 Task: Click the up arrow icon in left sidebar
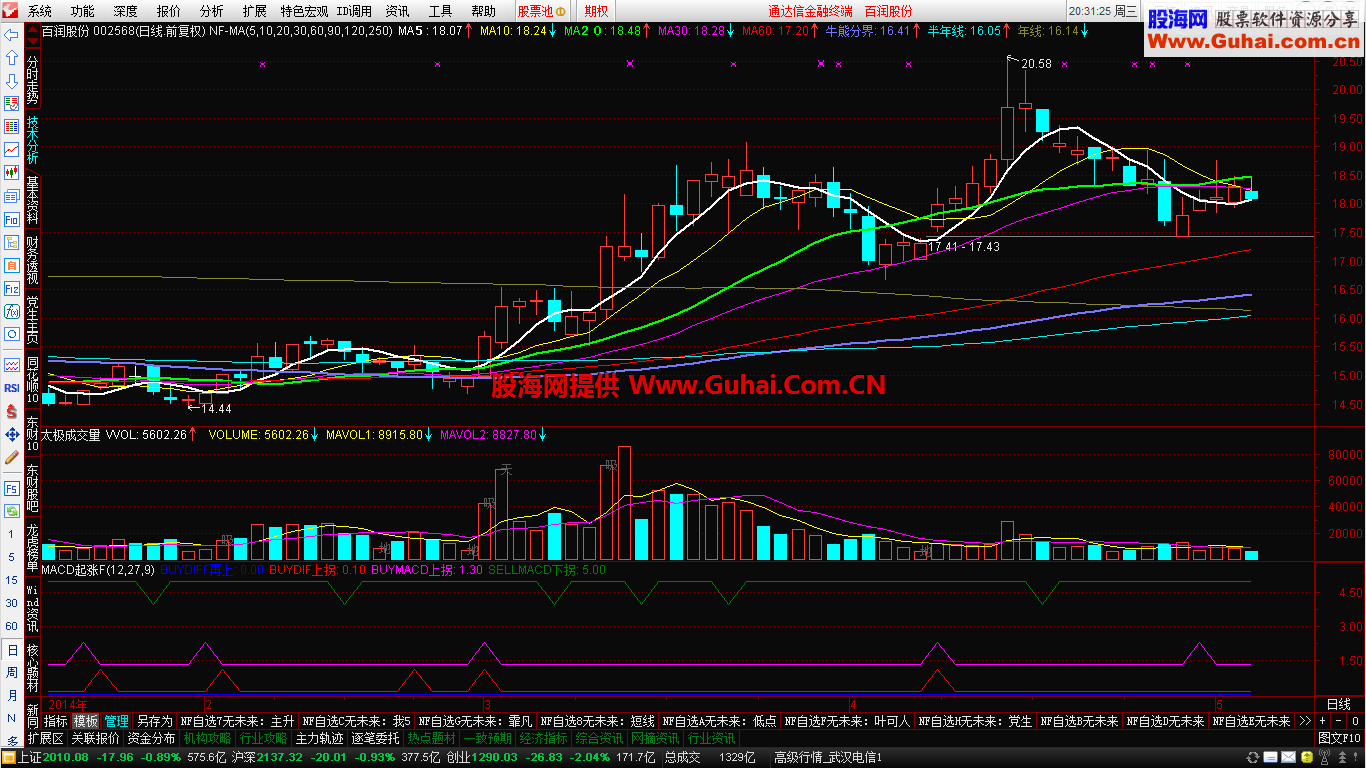click(11, 57)
